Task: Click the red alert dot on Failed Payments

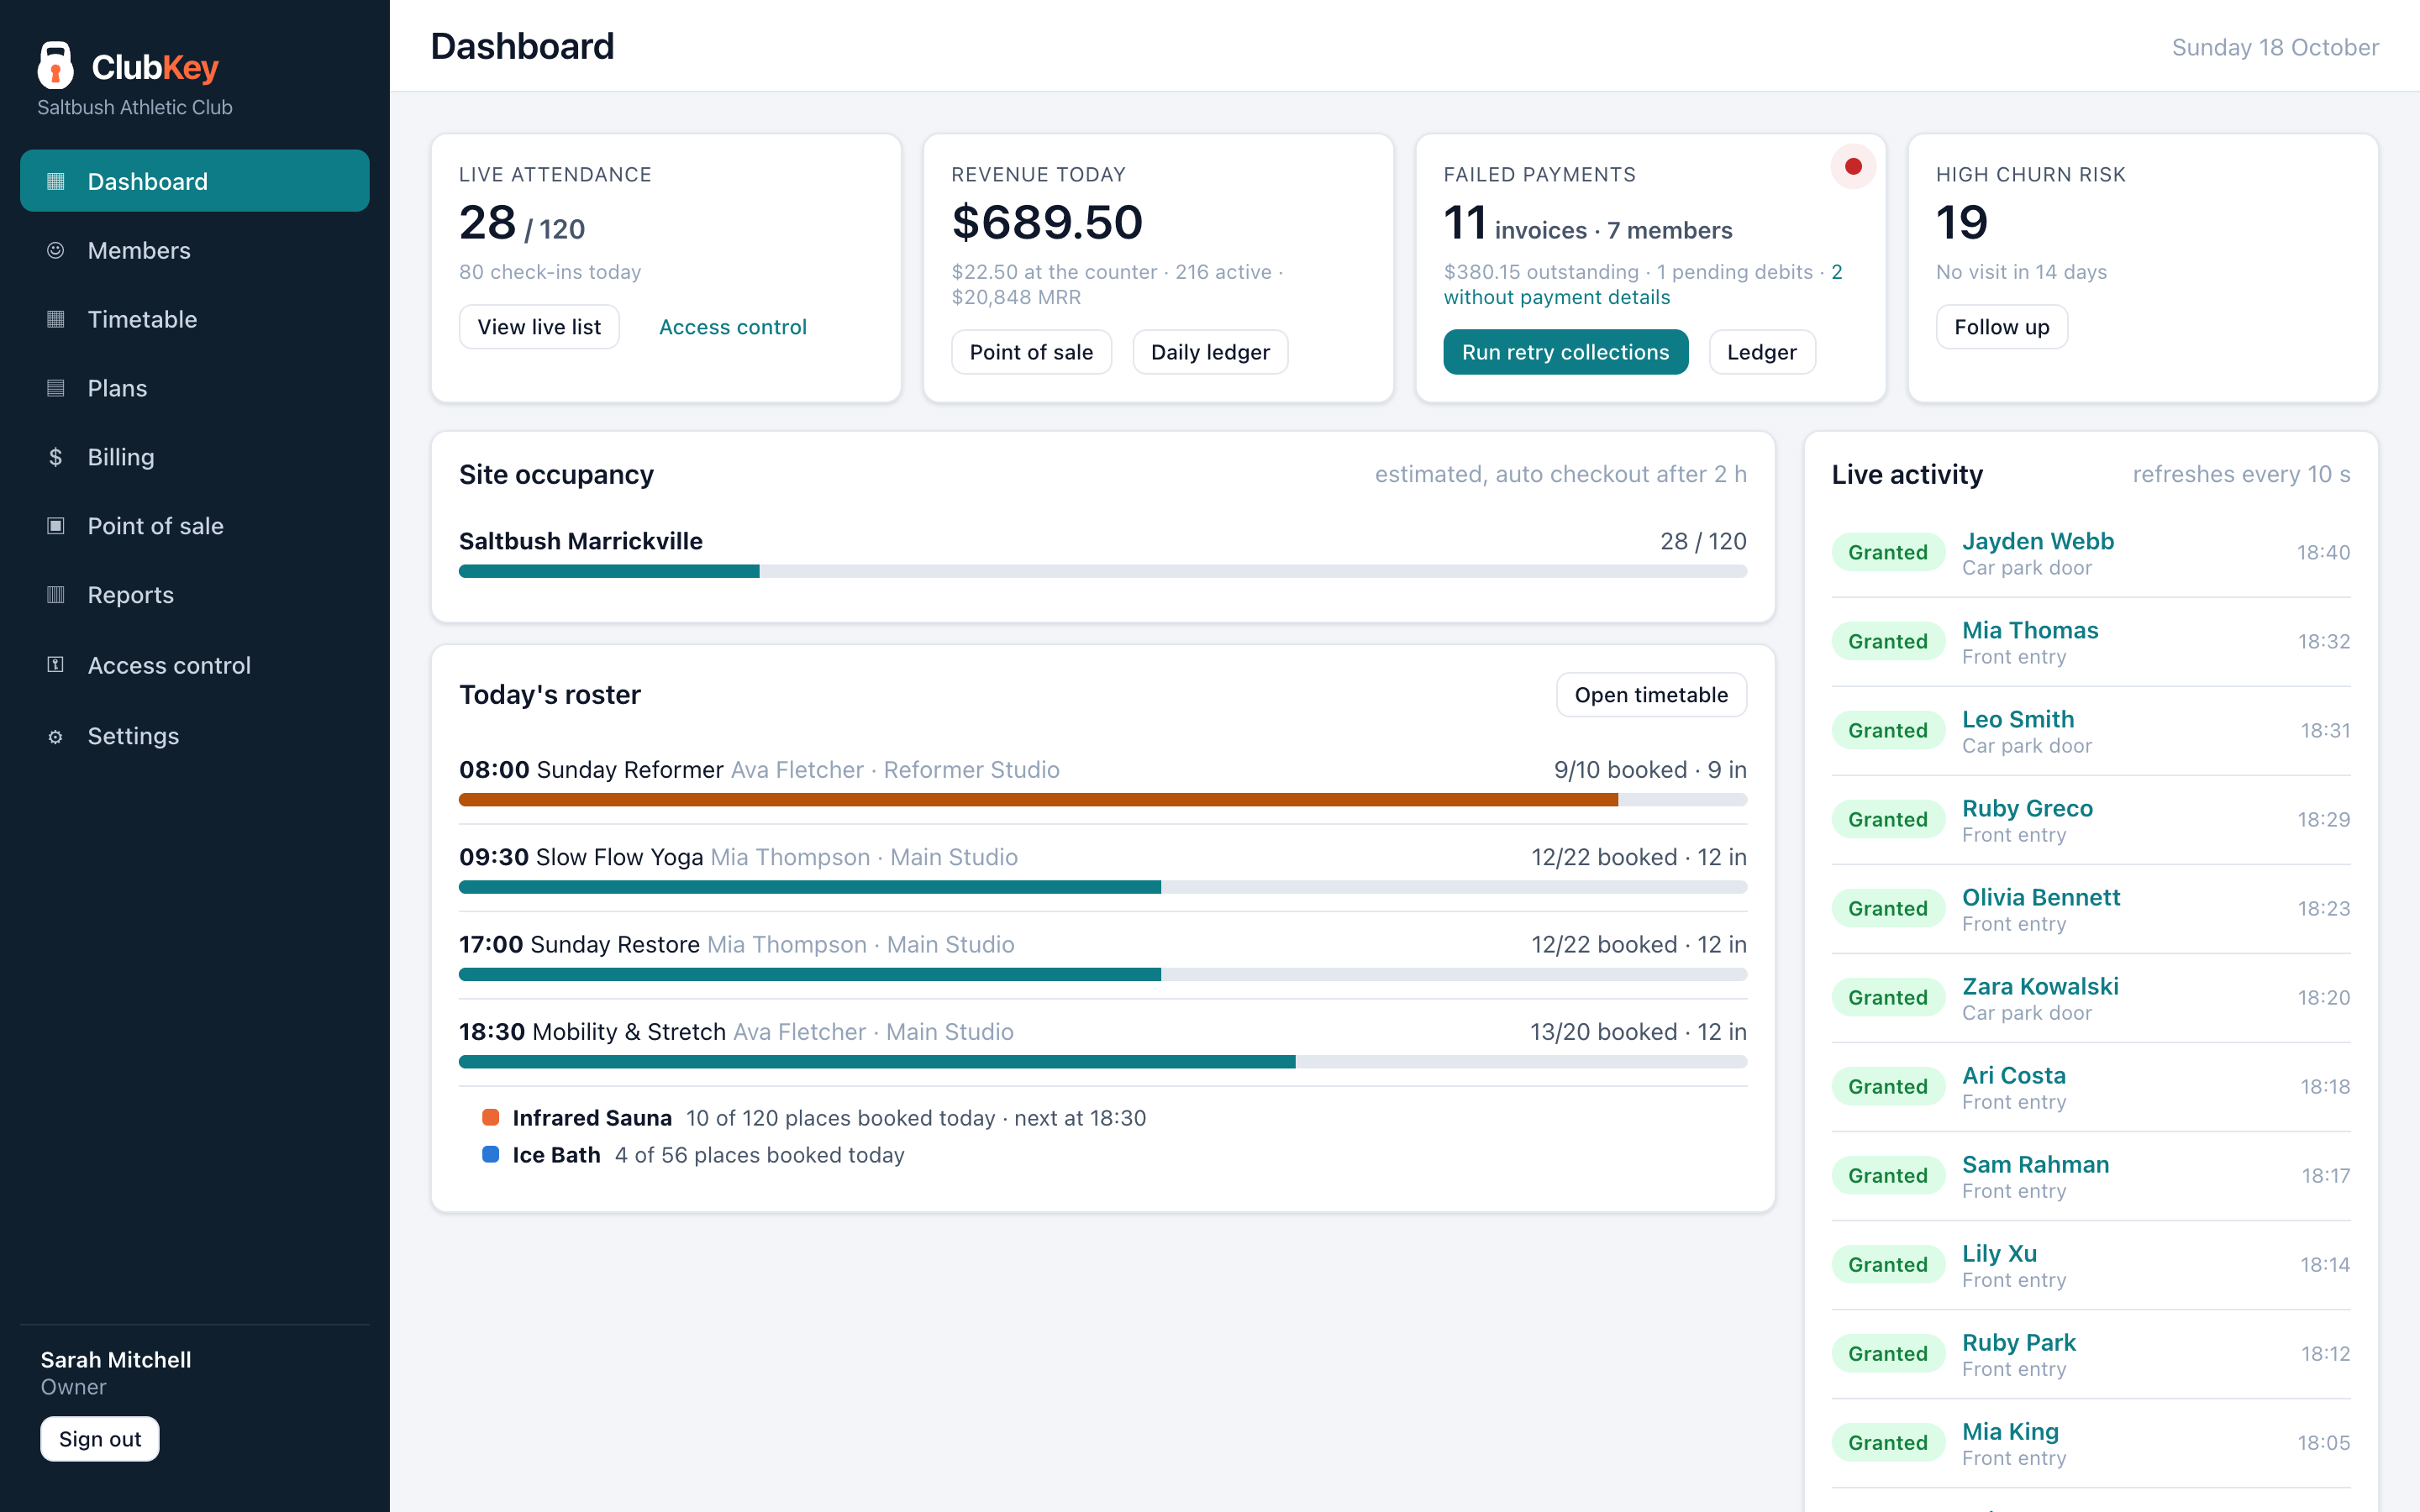Action: [1853, 166]
